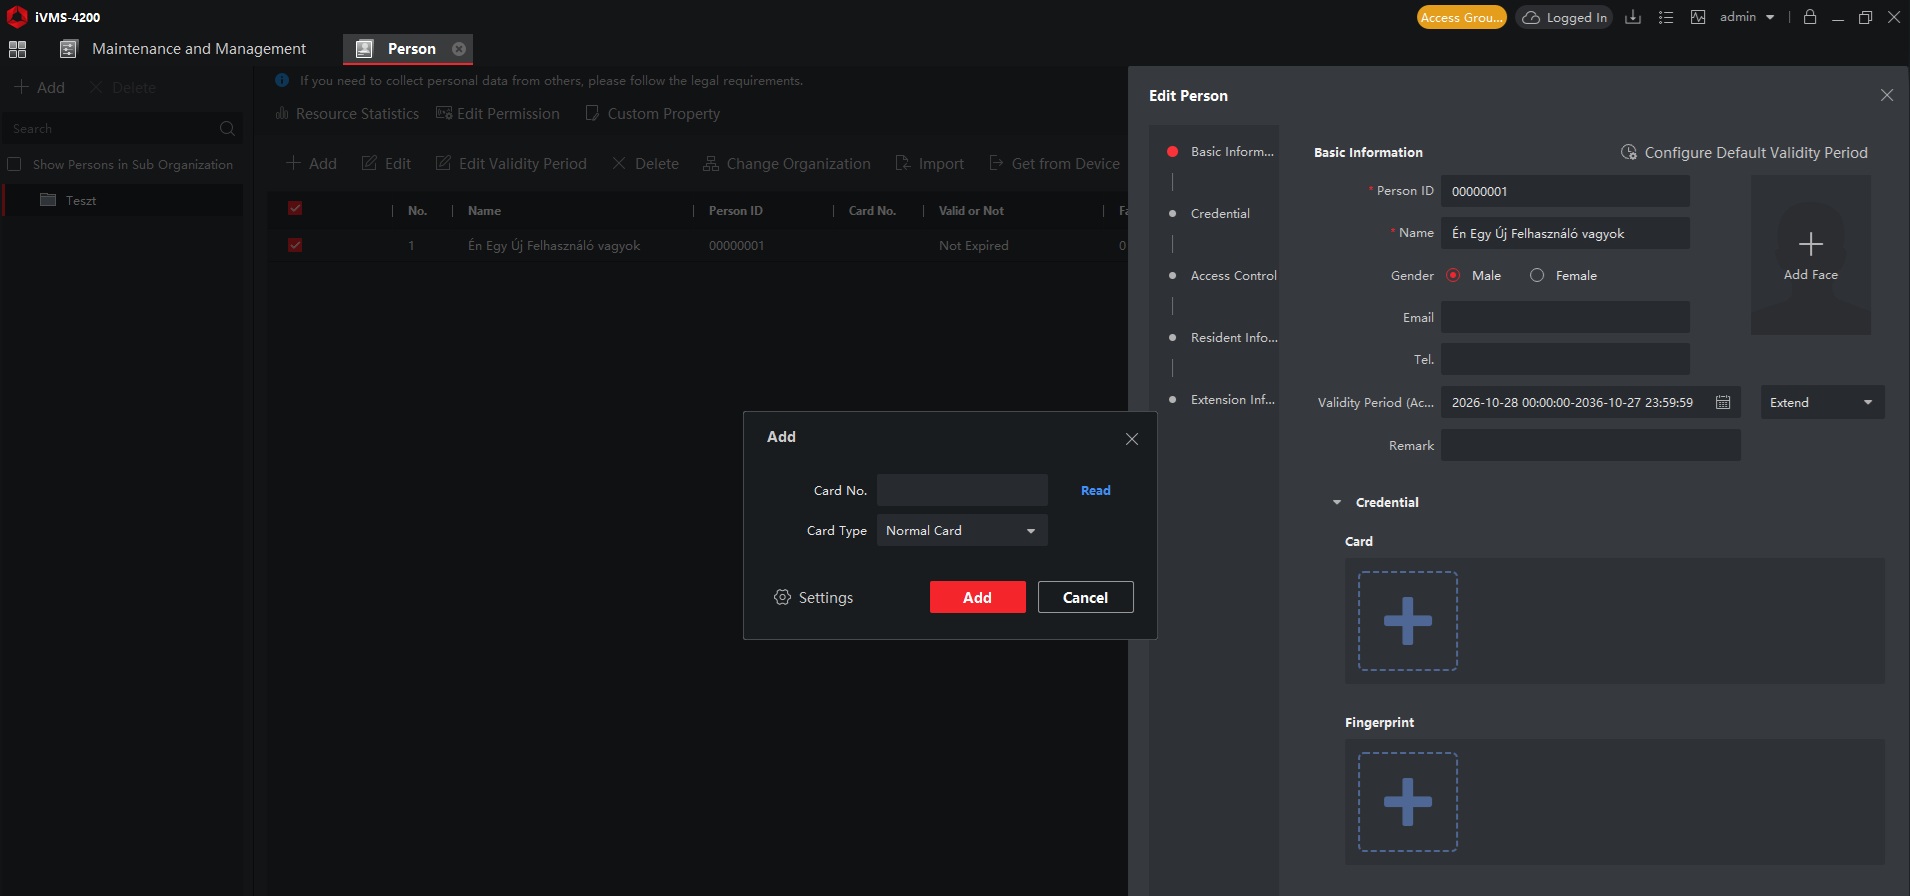Open the Extend validity dropdown
The height and width of the screenshot is (896, 1910).
(x=1823, y=402)
